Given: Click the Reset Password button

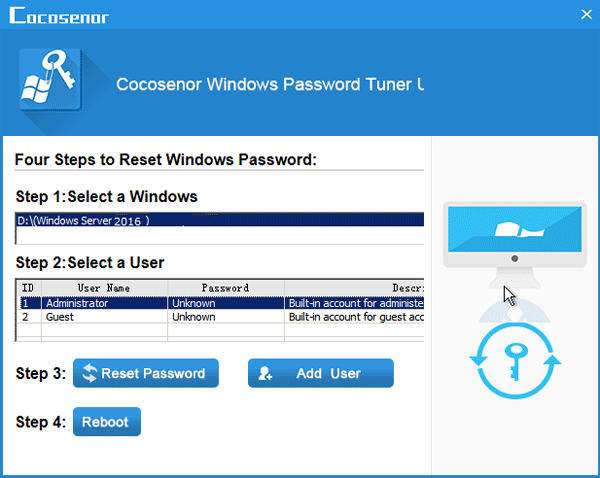Looking at the screenshot, I should coord(146,373).
